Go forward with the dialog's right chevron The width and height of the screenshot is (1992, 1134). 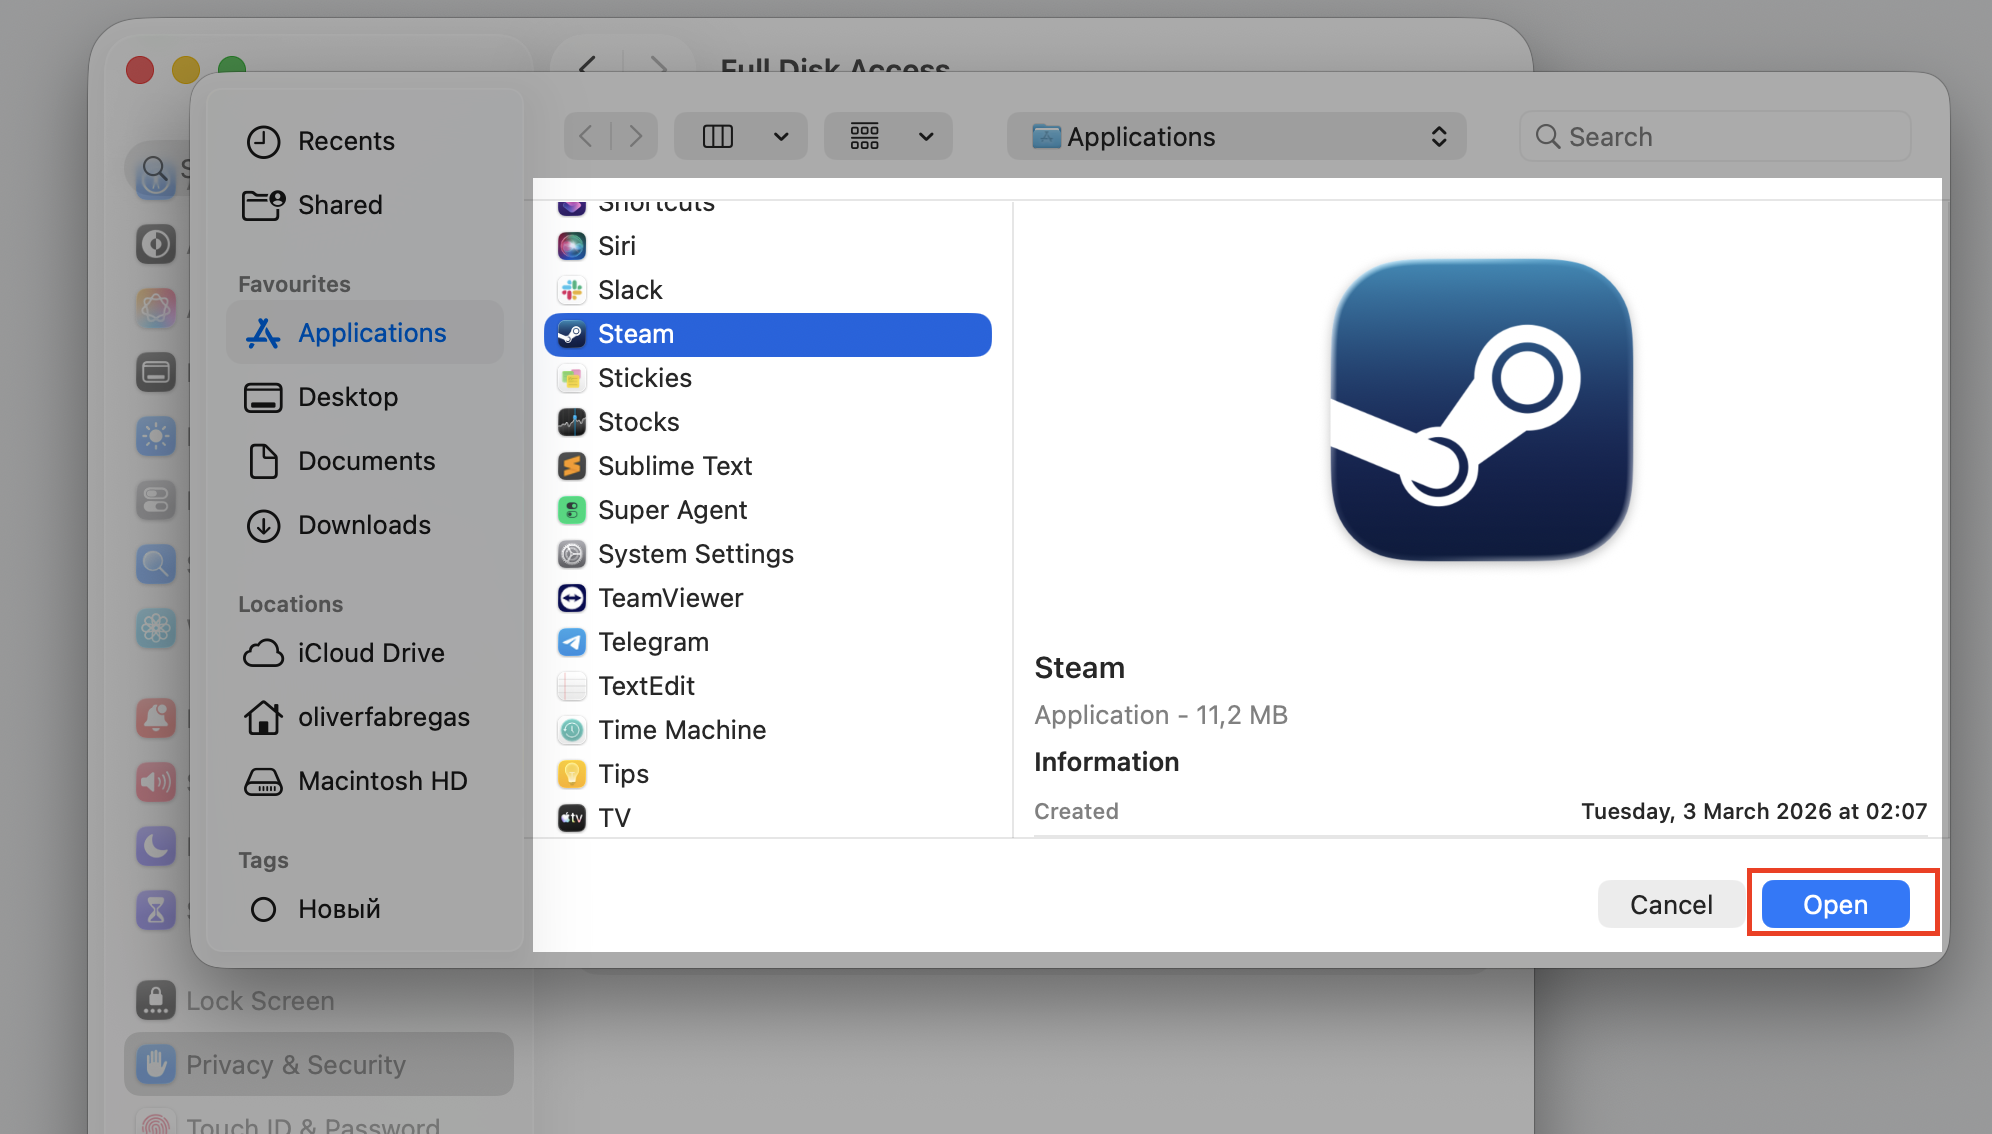pyautogui.click(x=635, y=136)
